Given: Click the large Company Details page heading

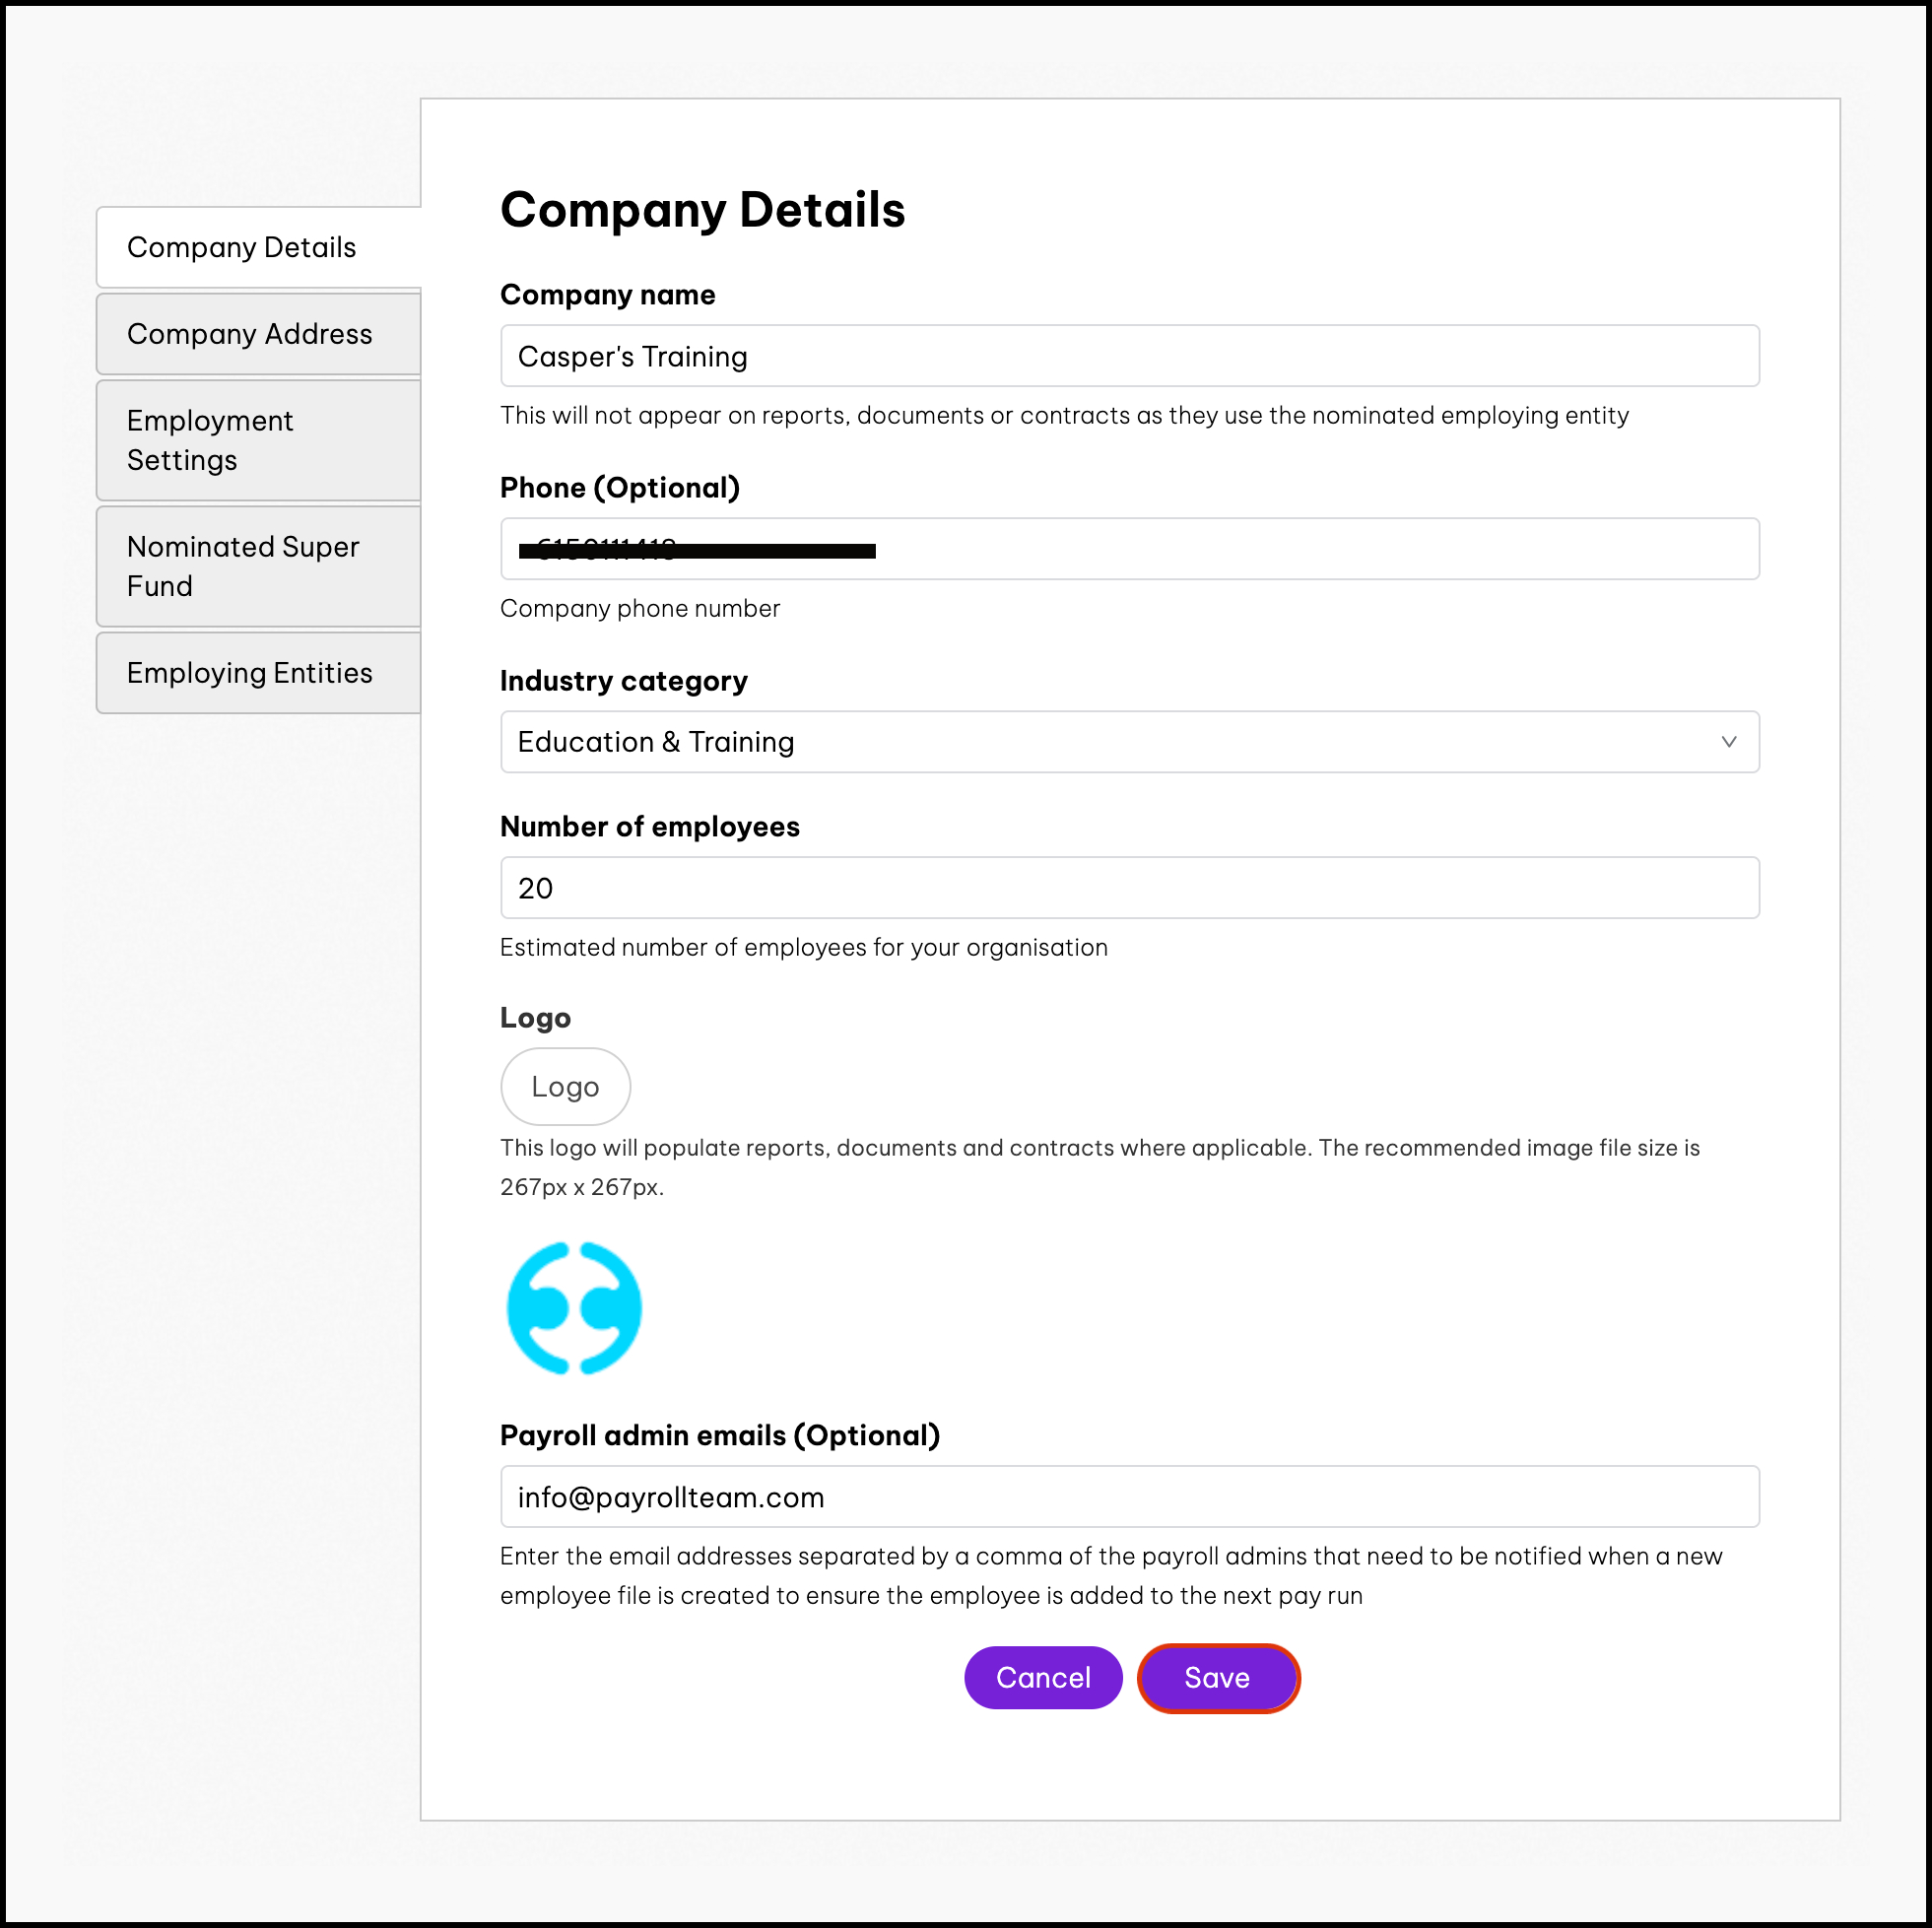Looking at the screenshot, I should (702, 210).
